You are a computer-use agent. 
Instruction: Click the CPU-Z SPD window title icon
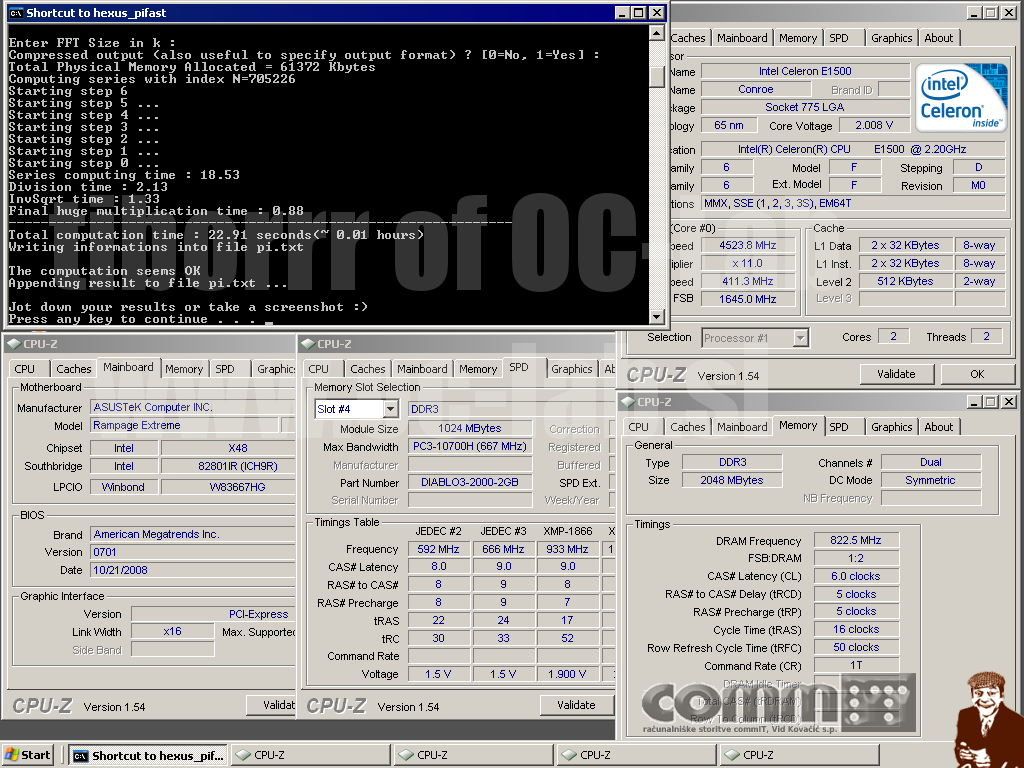click(308, 344)
